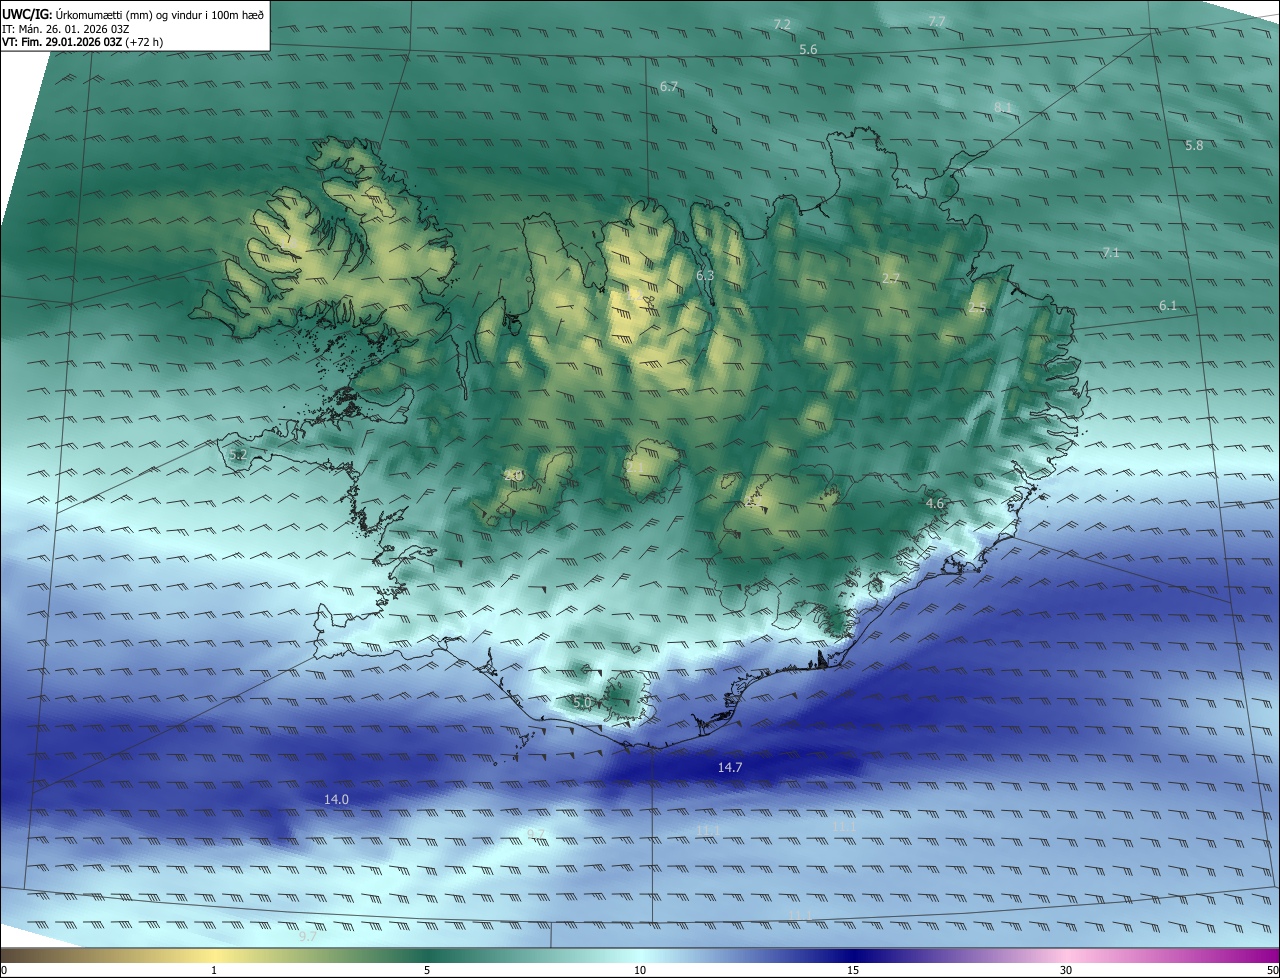Click the 0 tick on the colour scale

pyautogui.click(x=4, y=970)
